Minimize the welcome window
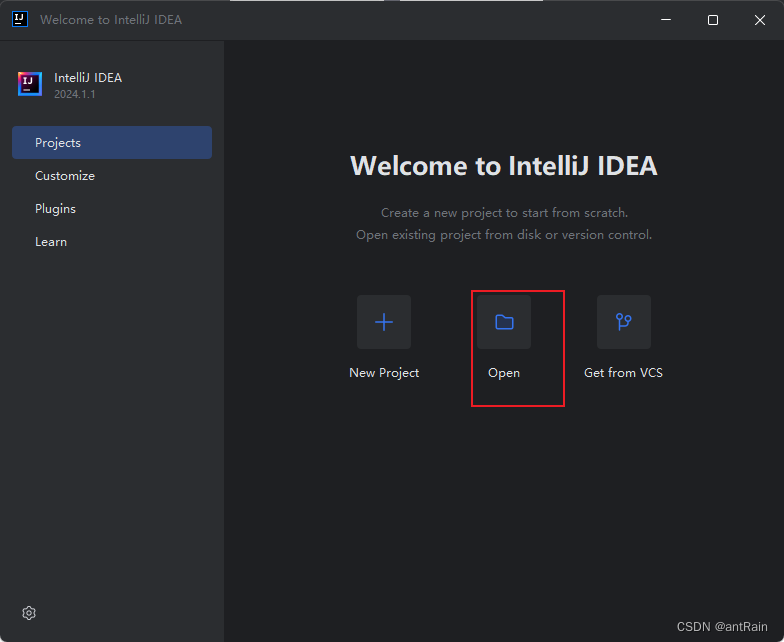The height and width of the screenshot is (642, 784). (x=666, y=20)
